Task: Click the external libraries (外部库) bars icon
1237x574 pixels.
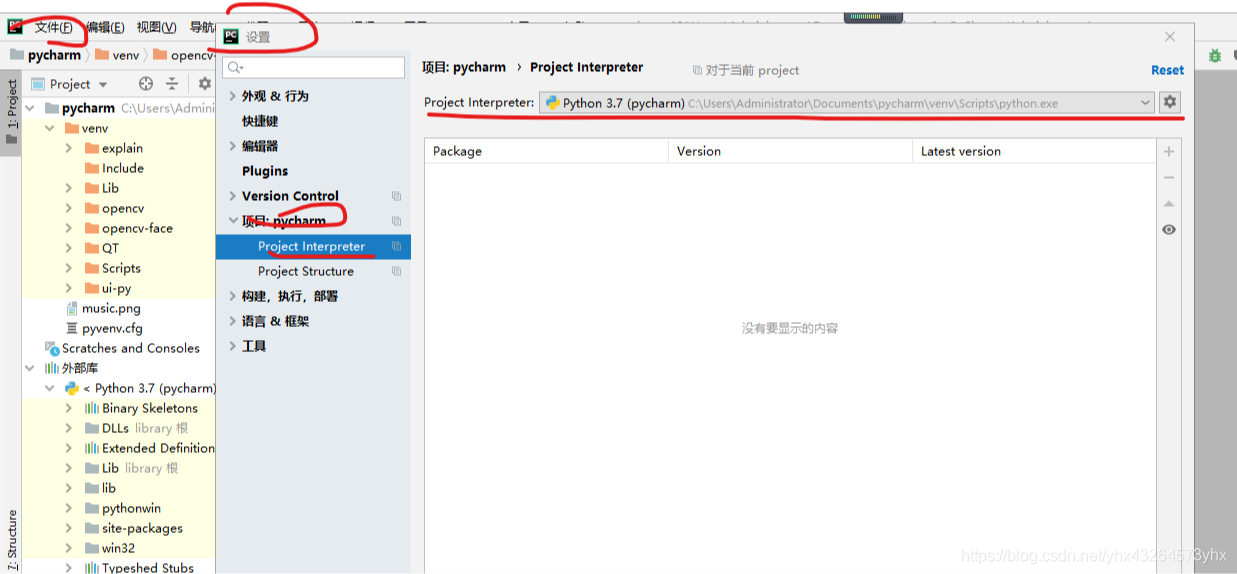Action: [x=52, y=368]
